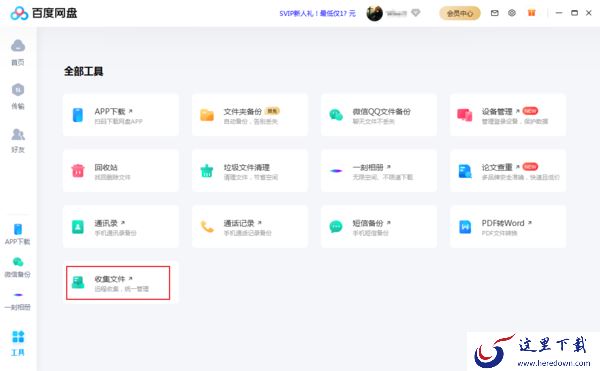The image size is (600, 371).
Task: Open the APP下载 tool card
Action: [121, 115]
